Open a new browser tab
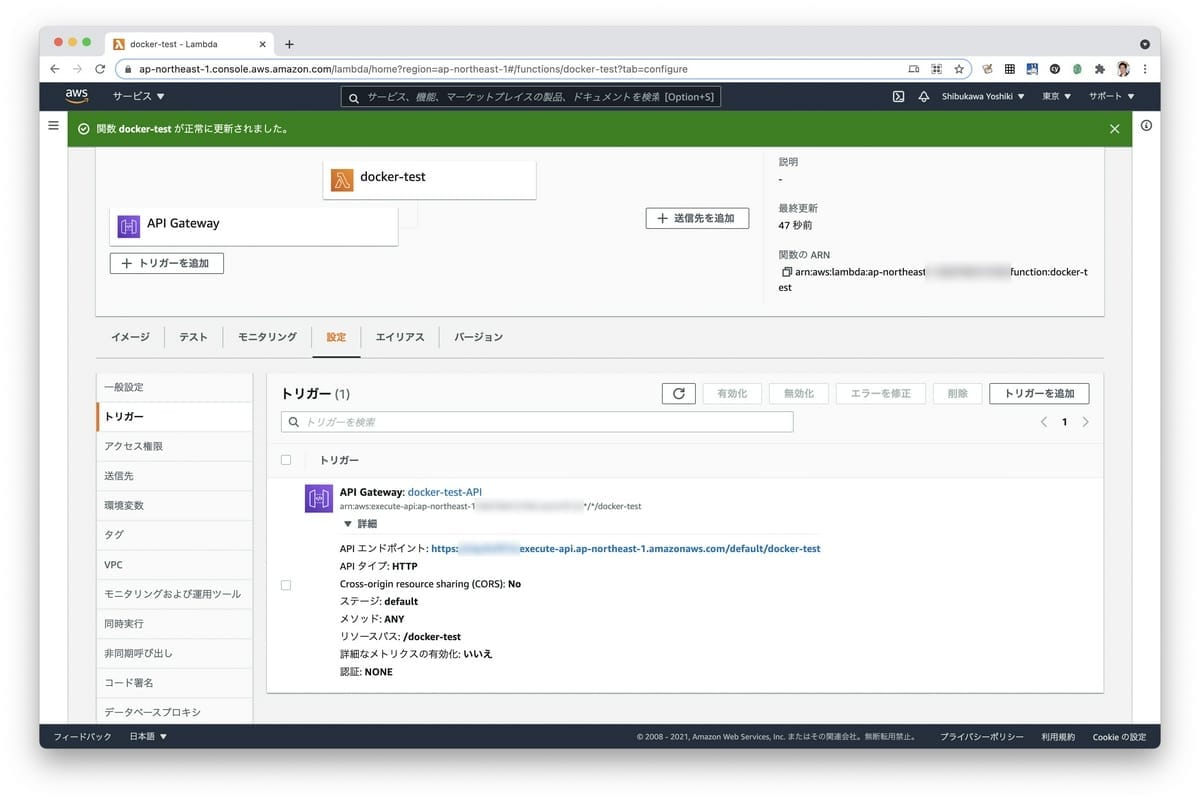 [x=289, y=44]
